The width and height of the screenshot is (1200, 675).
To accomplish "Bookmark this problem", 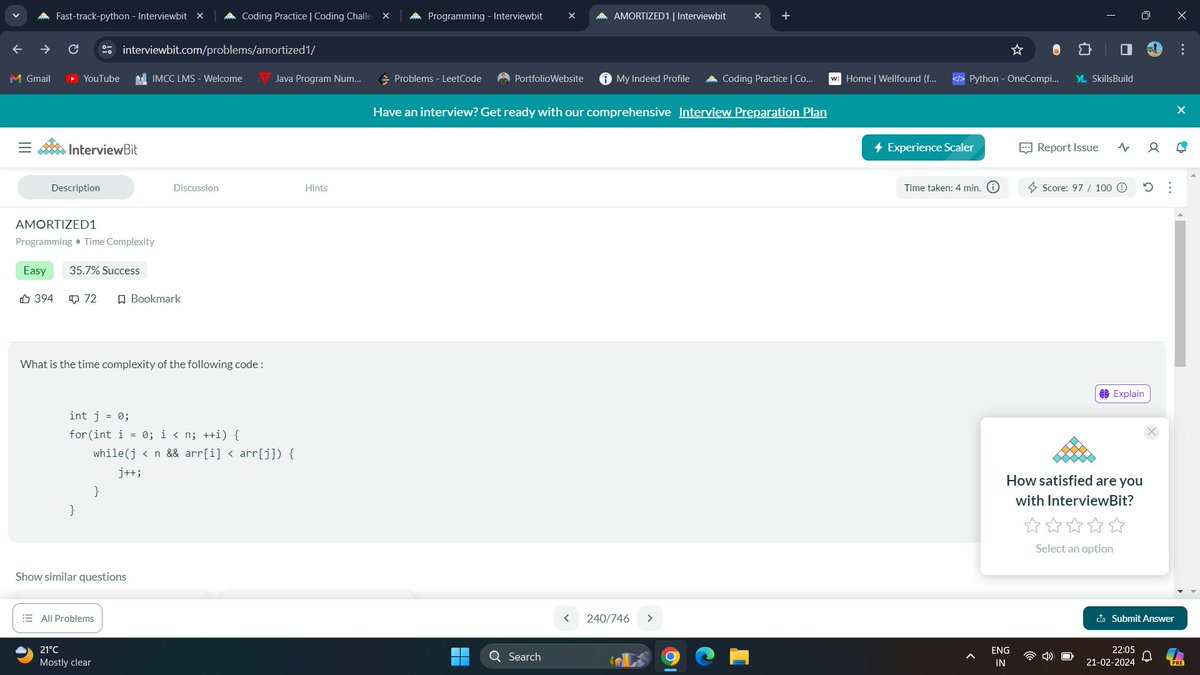I will [x=149, y=298].
